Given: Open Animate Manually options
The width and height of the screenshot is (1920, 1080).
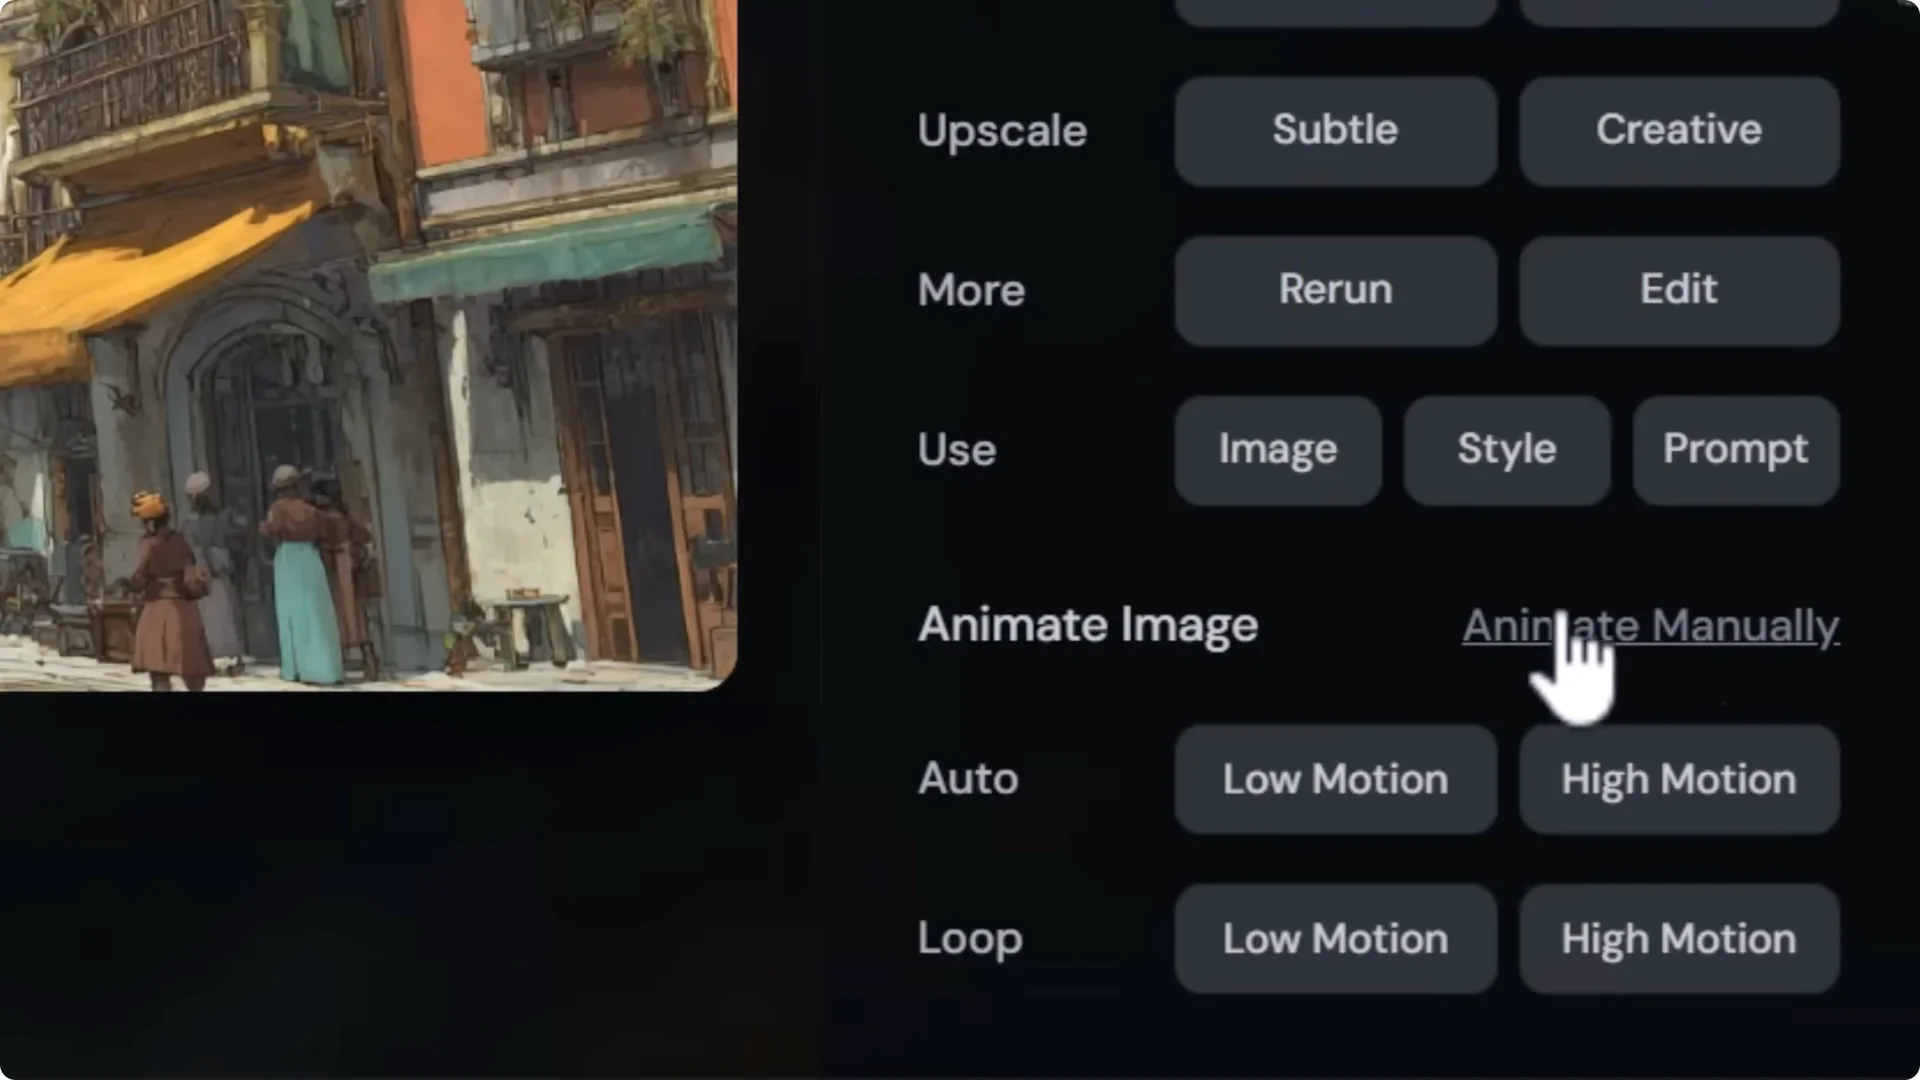Looking at the screenshot, I should [x=1650, y=625].
